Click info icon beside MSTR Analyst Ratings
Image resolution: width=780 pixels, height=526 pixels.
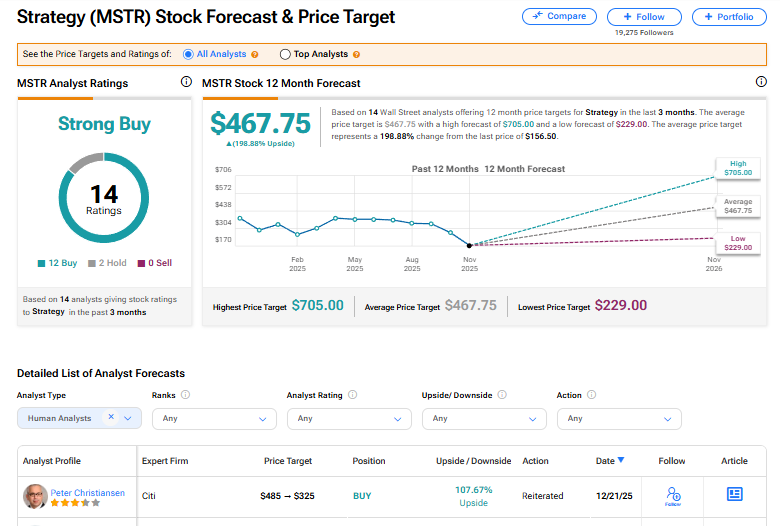[186, 83]
